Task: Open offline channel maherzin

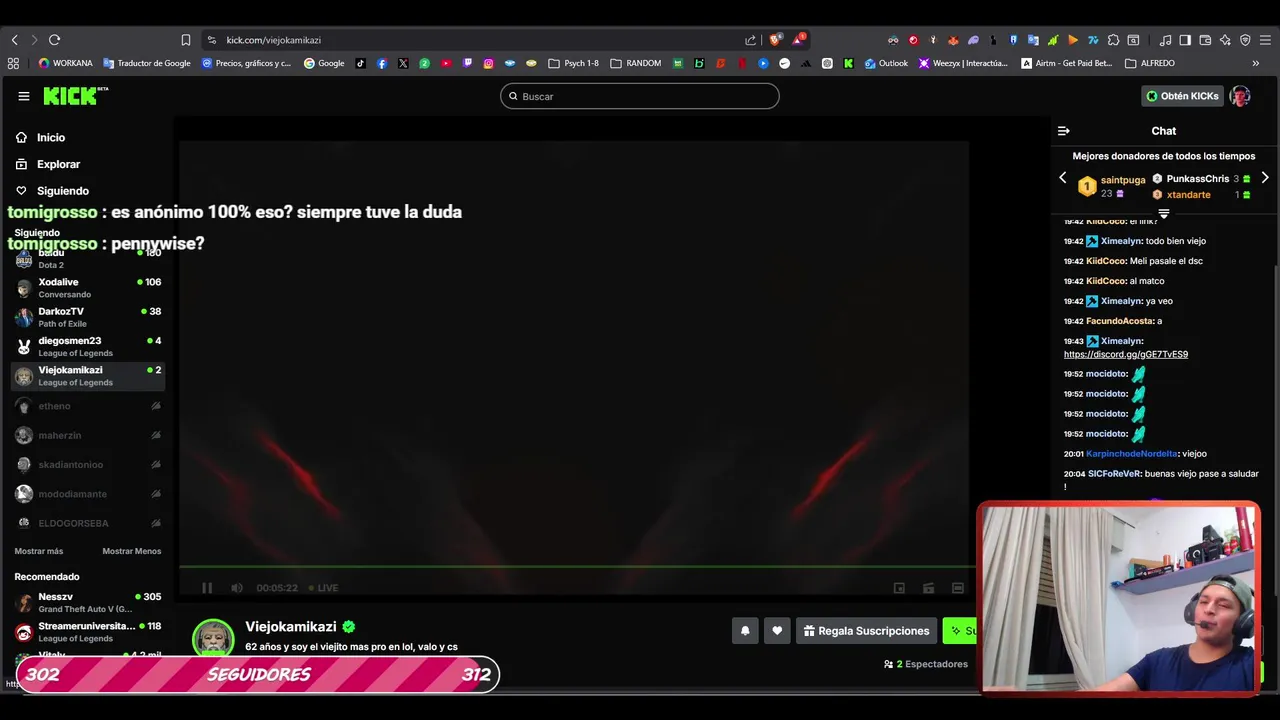Action: click(88, 435)
